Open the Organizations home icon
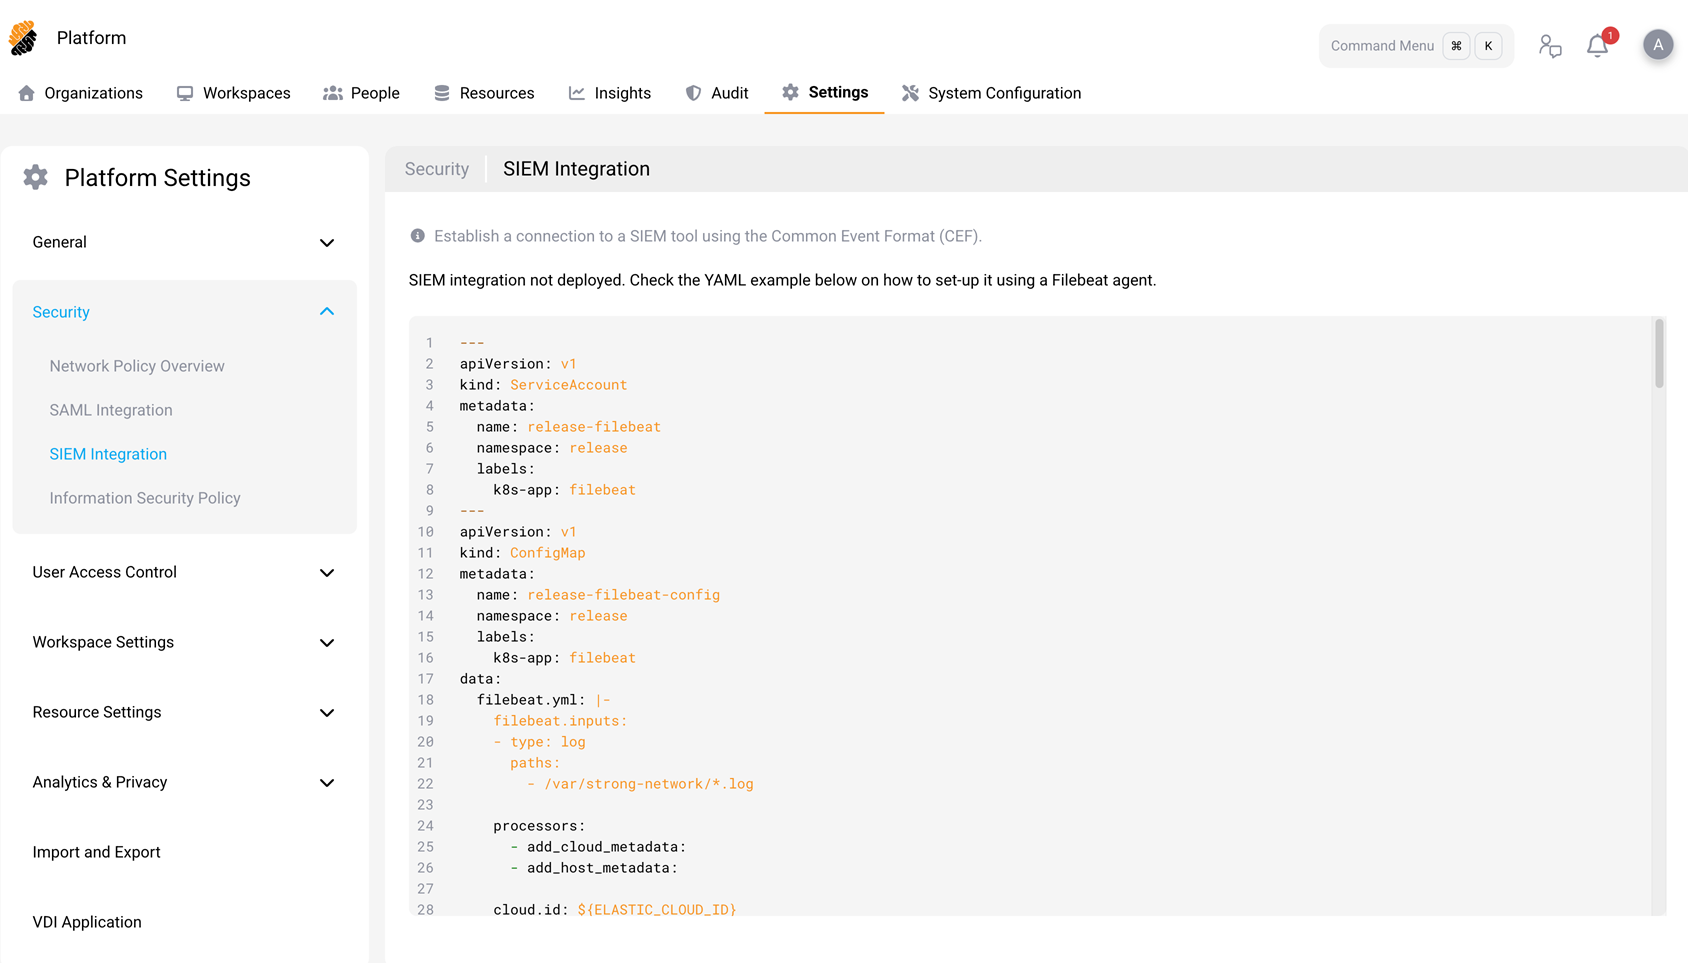This screenshot has height=963, width=1688. pos(25,92)
